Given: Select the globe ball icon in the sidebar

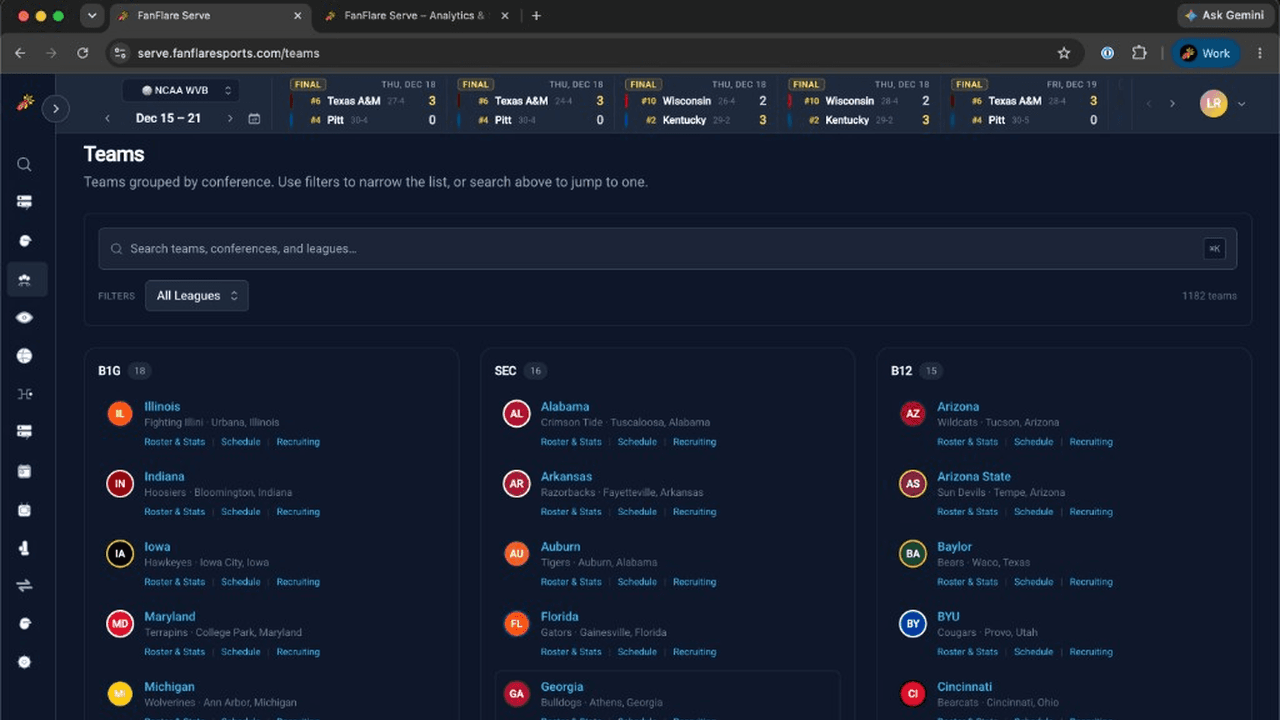Looking at the screenshot, I should [x=25, y=356].
